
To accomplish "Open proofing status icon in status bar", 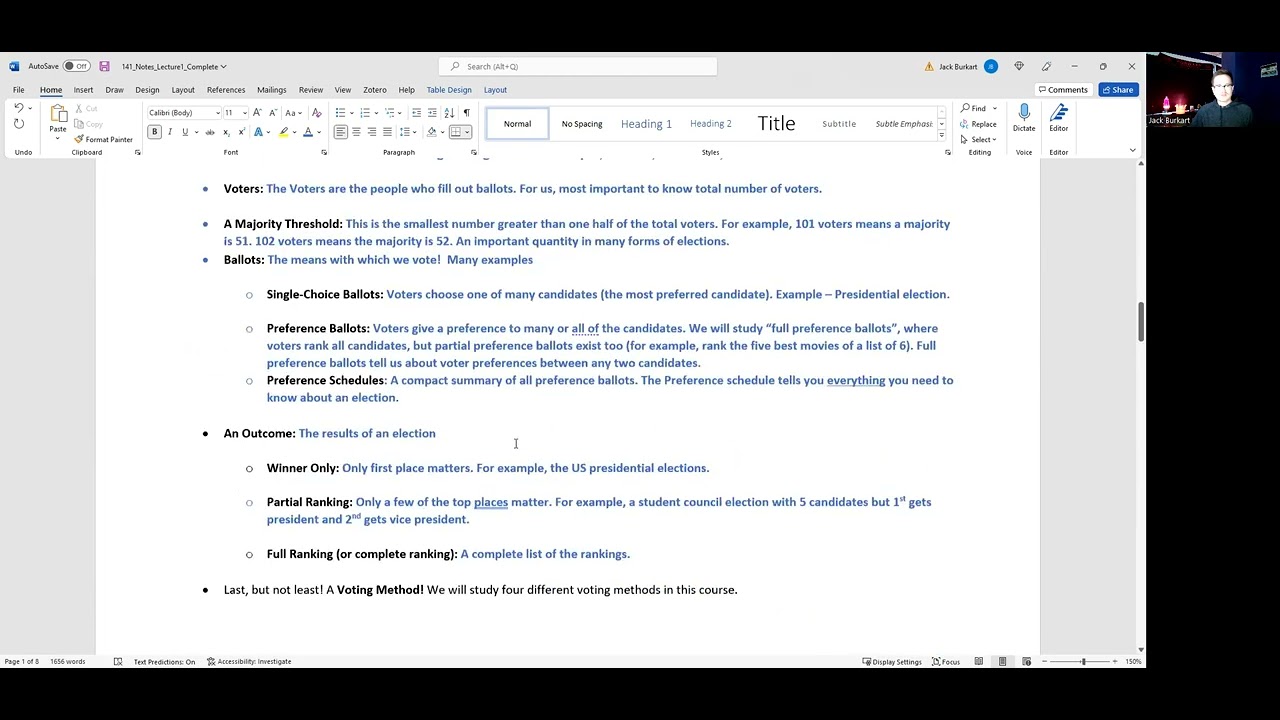I will click(117, 661).
